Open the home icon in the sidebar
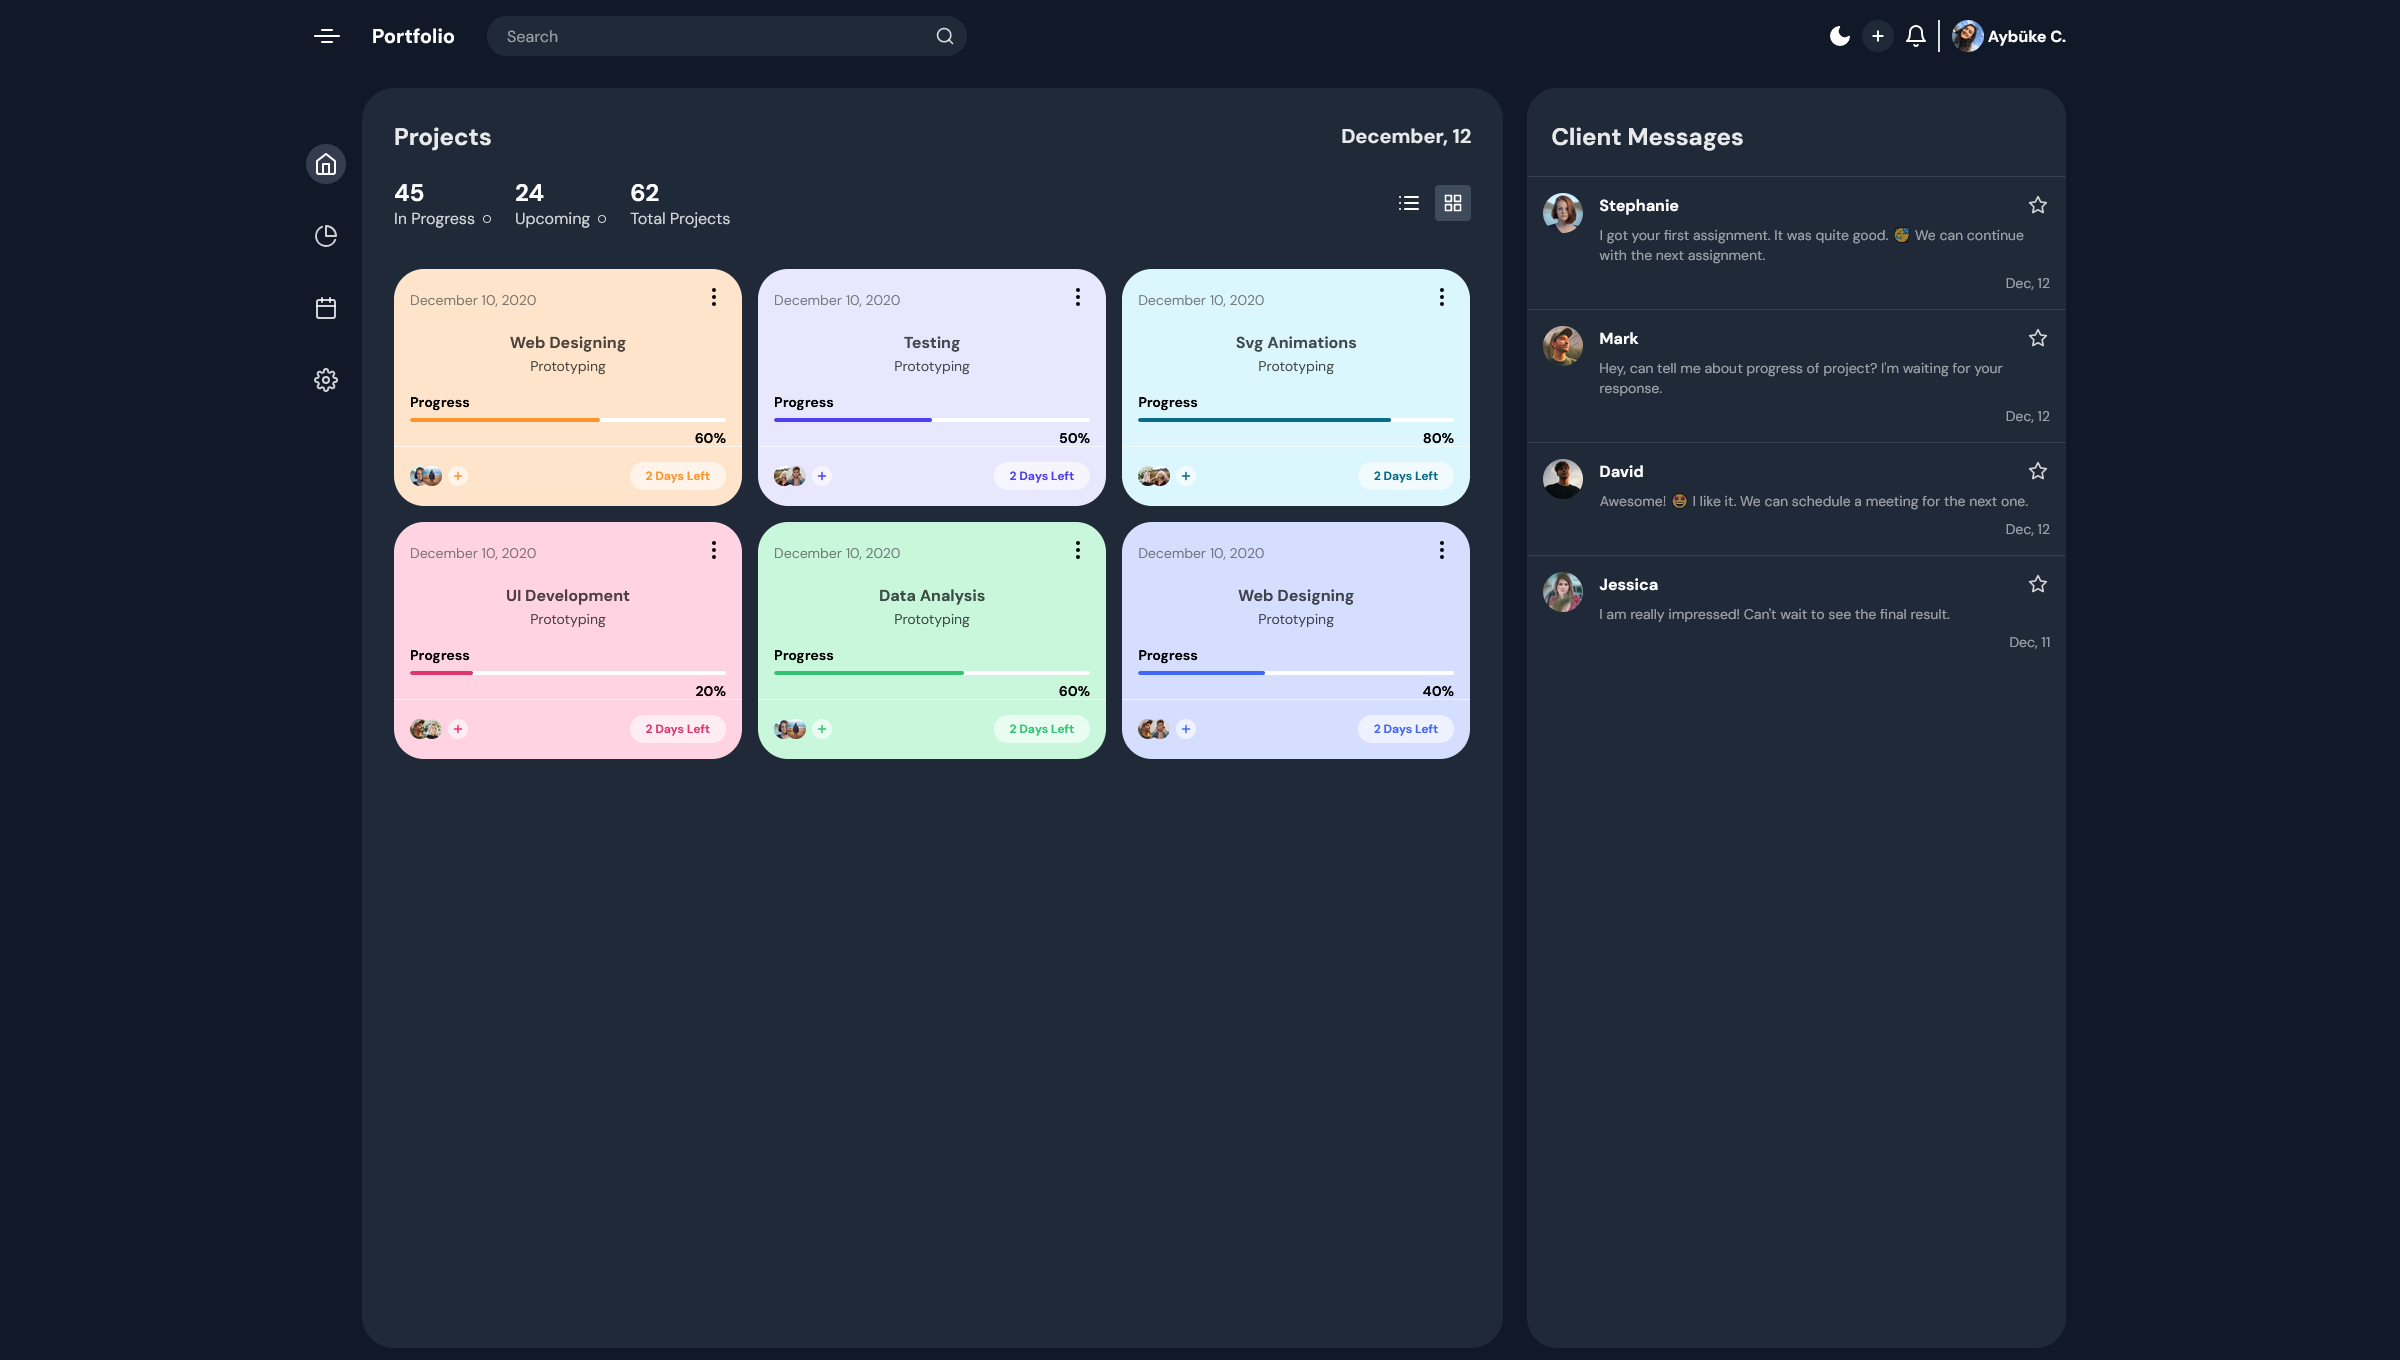The width and height of the screenshot is (2400, 1360). (326, 164)
